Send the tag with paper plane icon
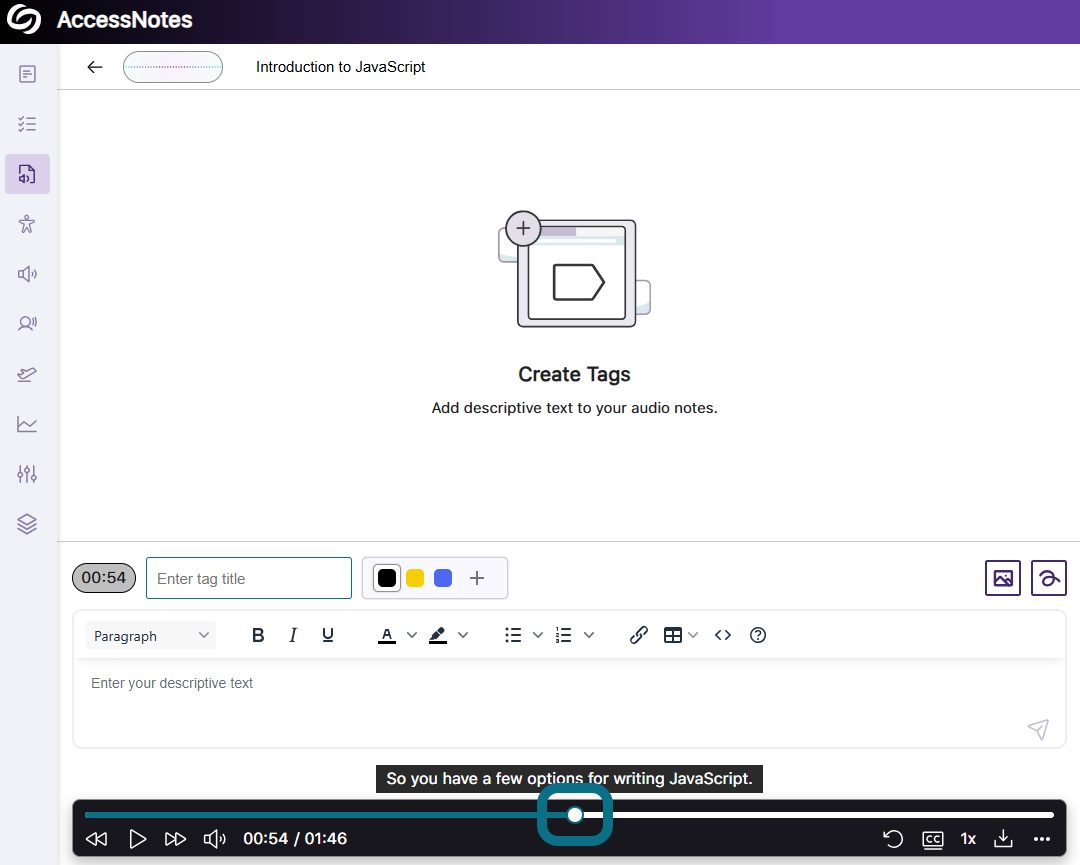 [1038, 729]
